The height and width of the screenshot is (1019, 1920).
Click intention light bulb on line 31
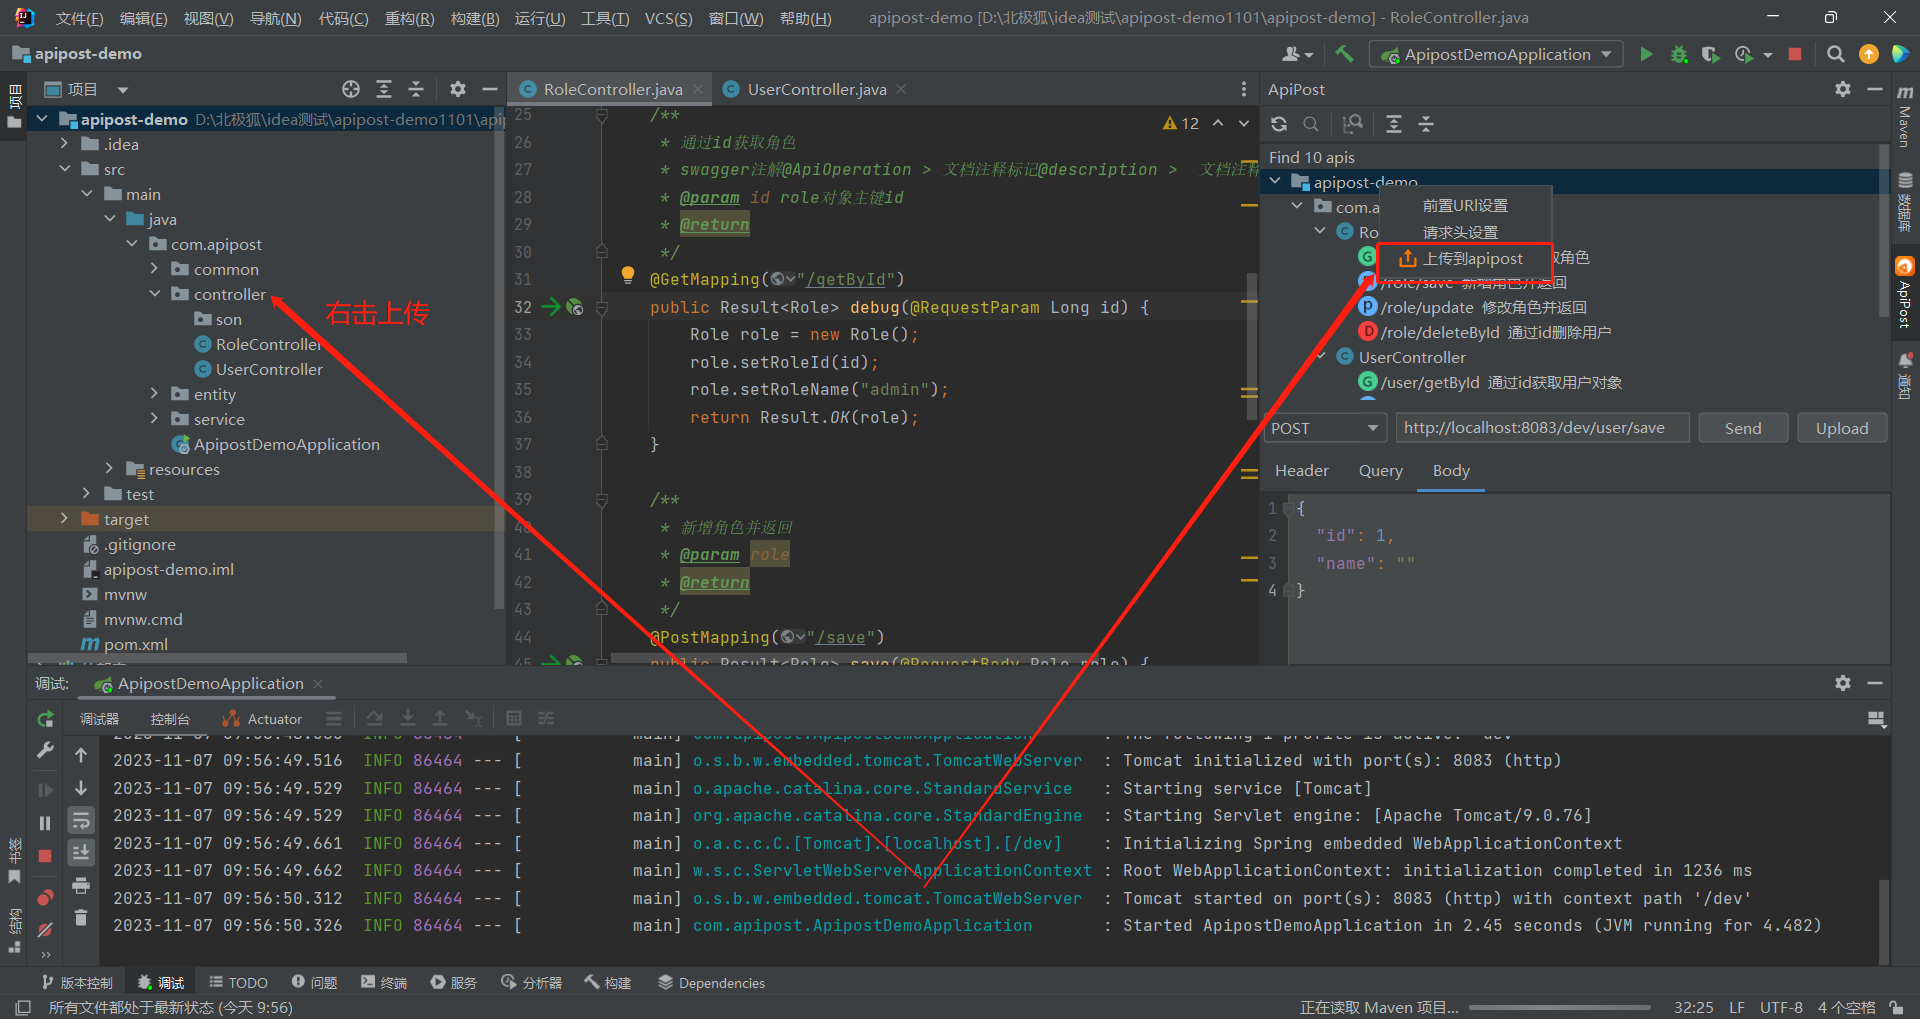pos(628,275)
